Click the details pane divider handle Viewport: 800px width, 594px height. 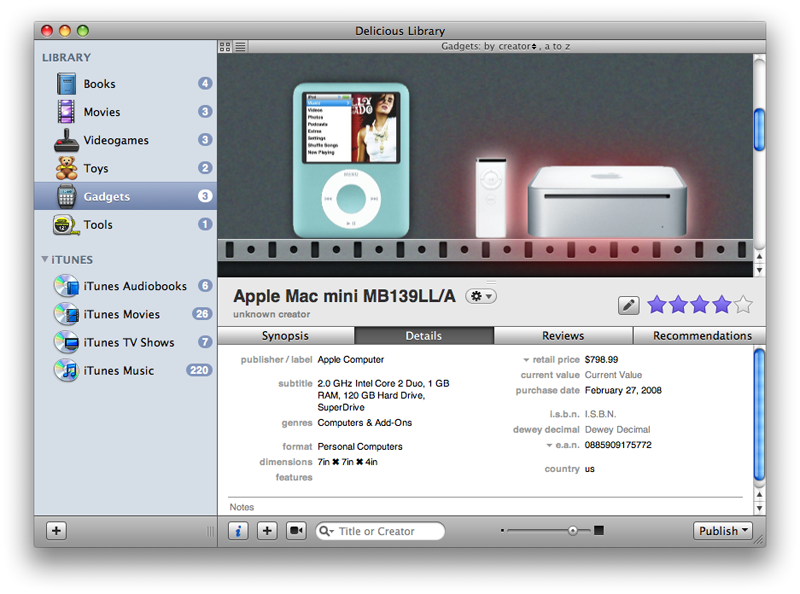(x=491, y=282)
